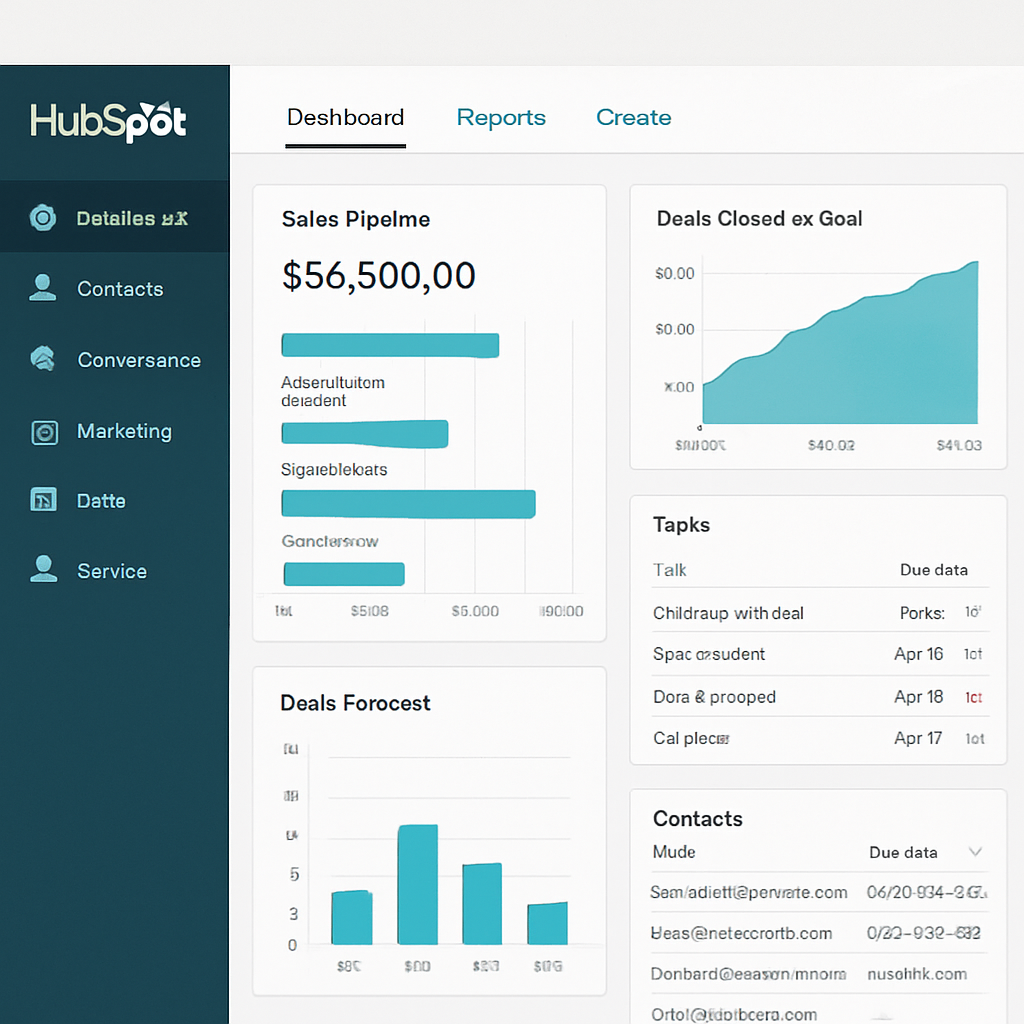Select the tallest forecast chart bar
Viewport: 1024px width, 1024px height.
pos(417,884)
